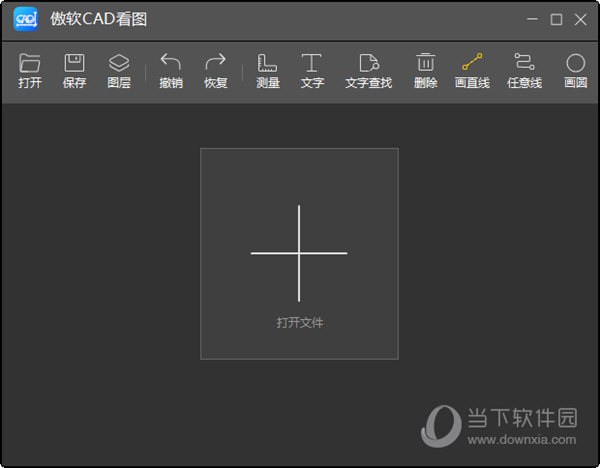Close the 傲软CAD看图 window
The width and height of the screenshot is (600, 468).
[x=580, y=19]
